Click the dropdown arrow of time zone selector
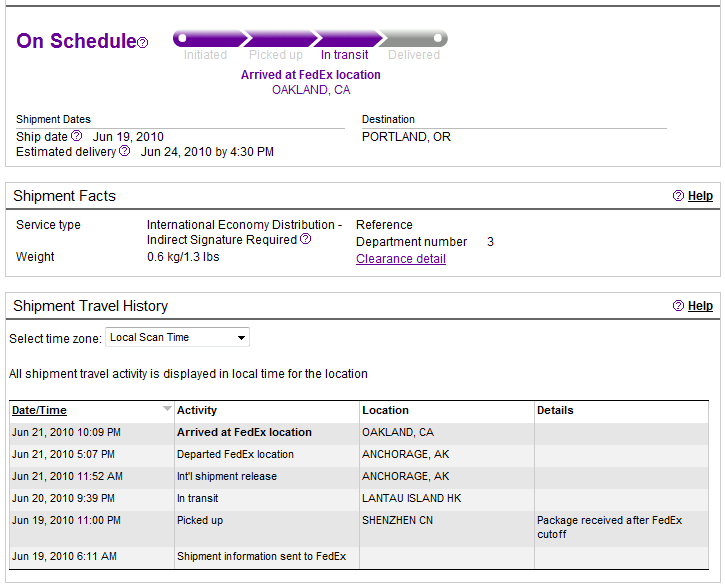 tap(241, 337)
